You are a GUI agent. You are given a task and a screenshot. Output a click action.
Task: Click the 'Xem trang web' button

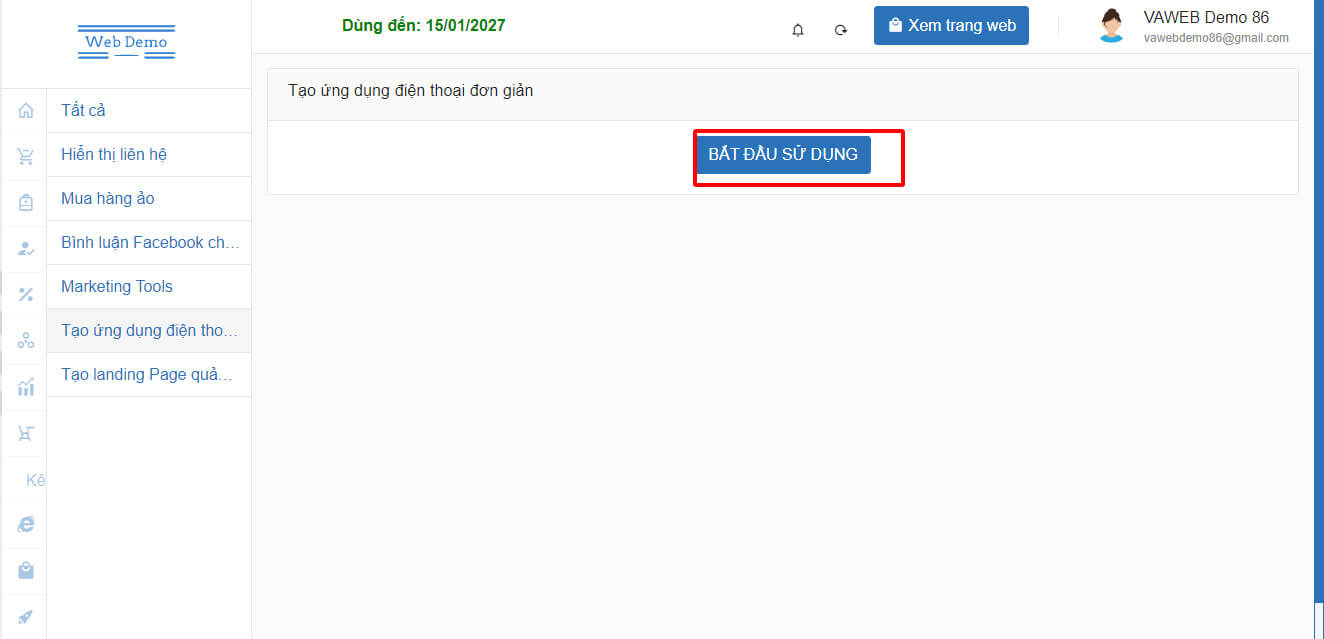951,26
